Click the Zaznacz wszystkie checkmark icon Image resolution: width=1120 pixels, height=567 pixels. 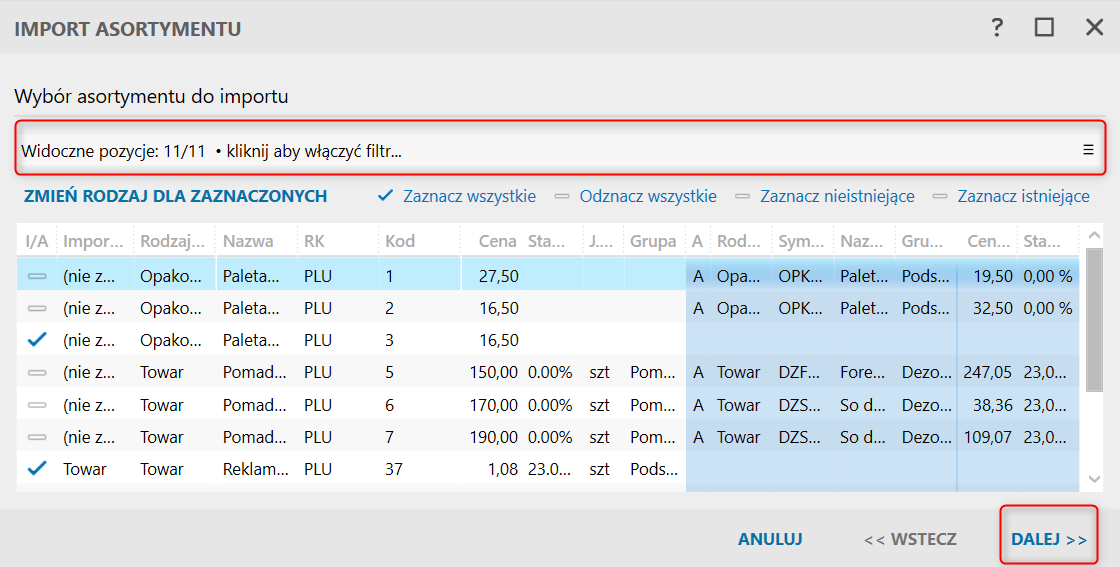[x=385, y=196]
